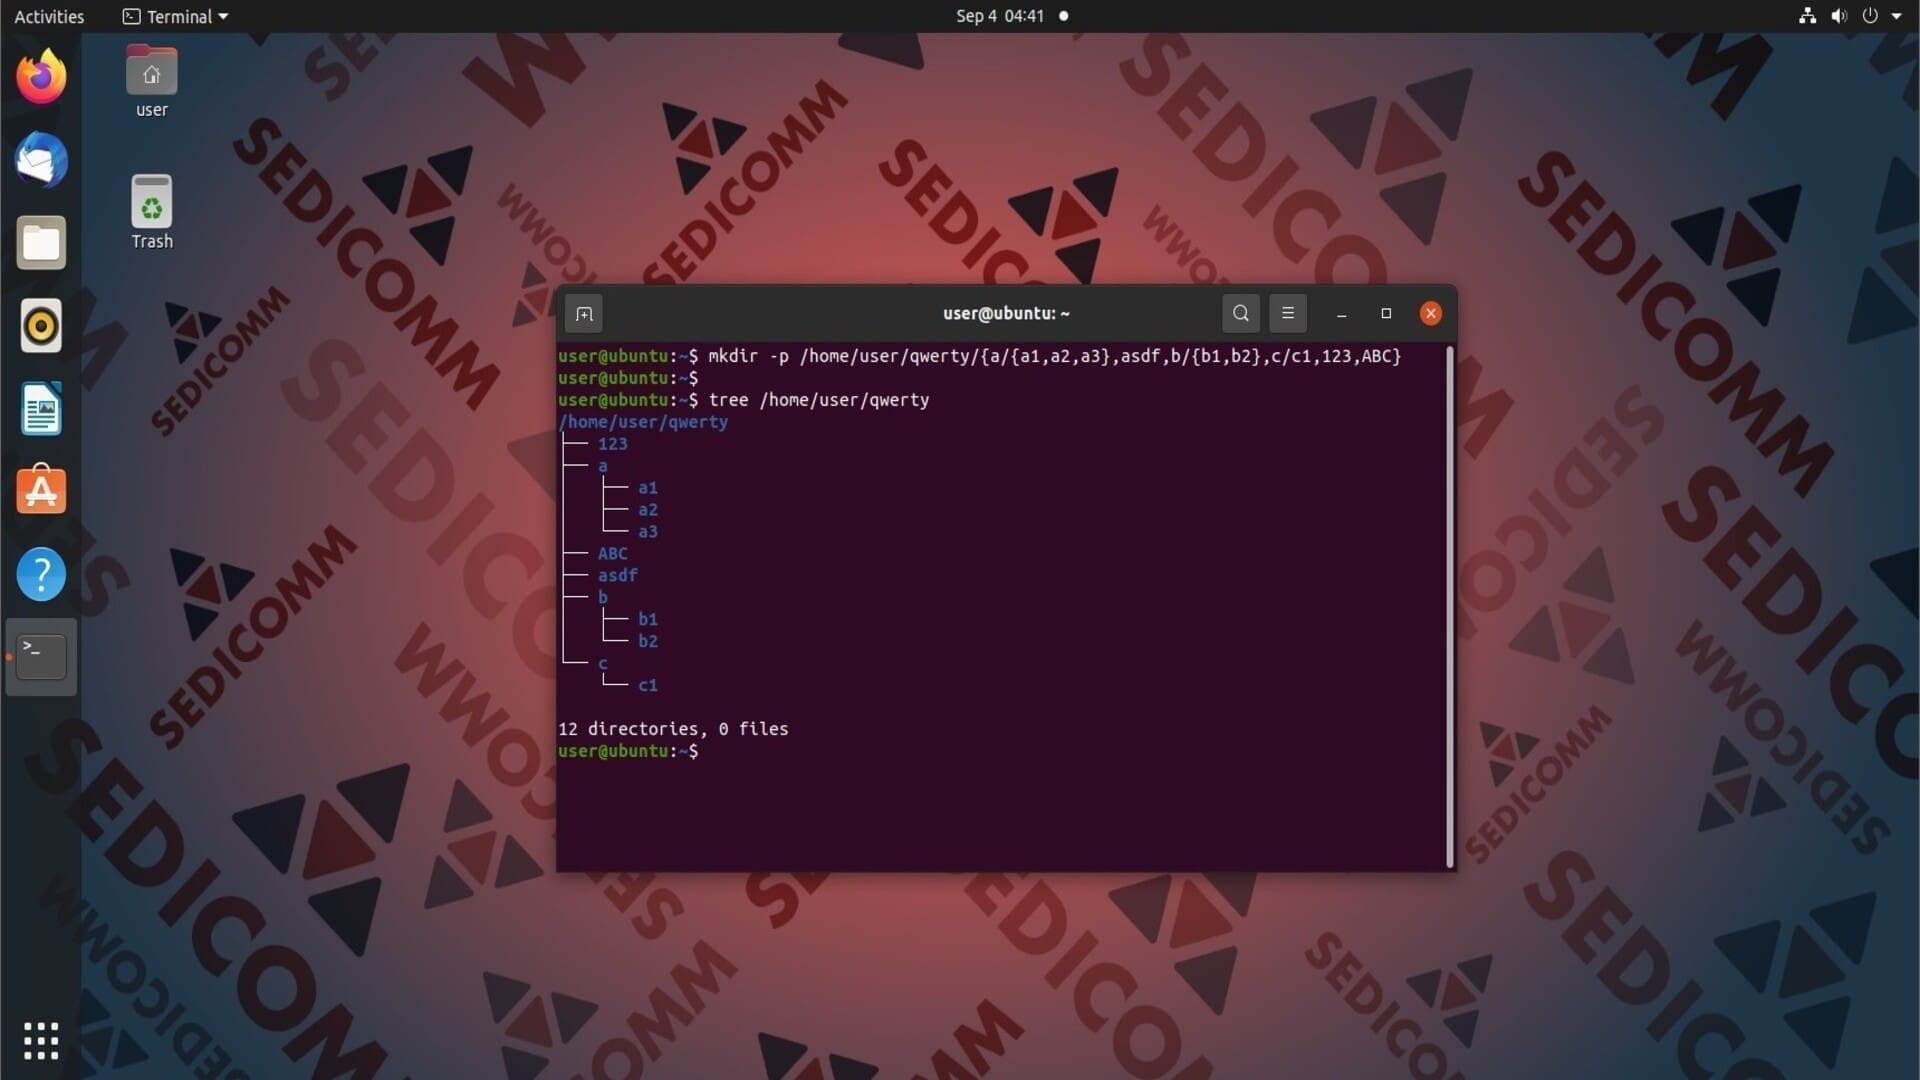Open the clock showing Sep 4 04:41
Screen dimensions: 1920x1080
1000,16
